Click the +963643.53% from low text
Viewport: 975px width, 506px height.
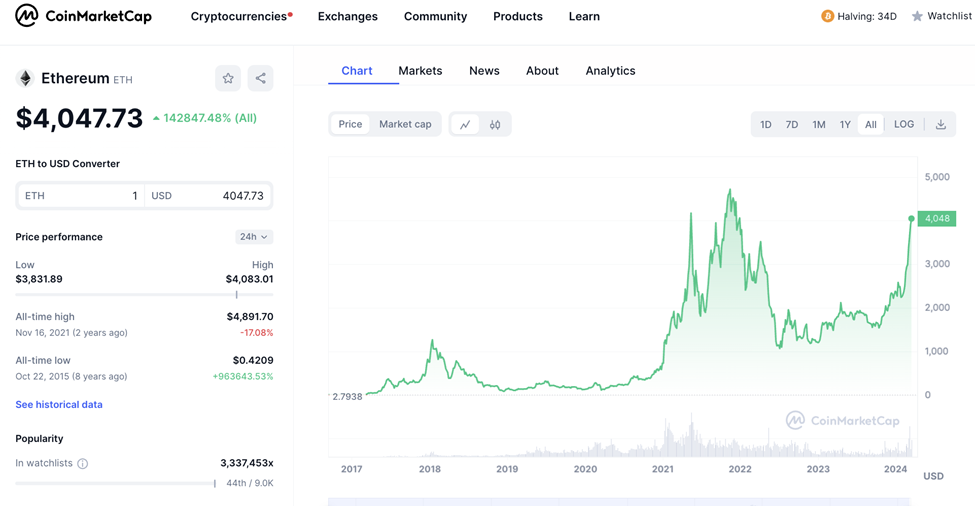(x=243, y=376)
